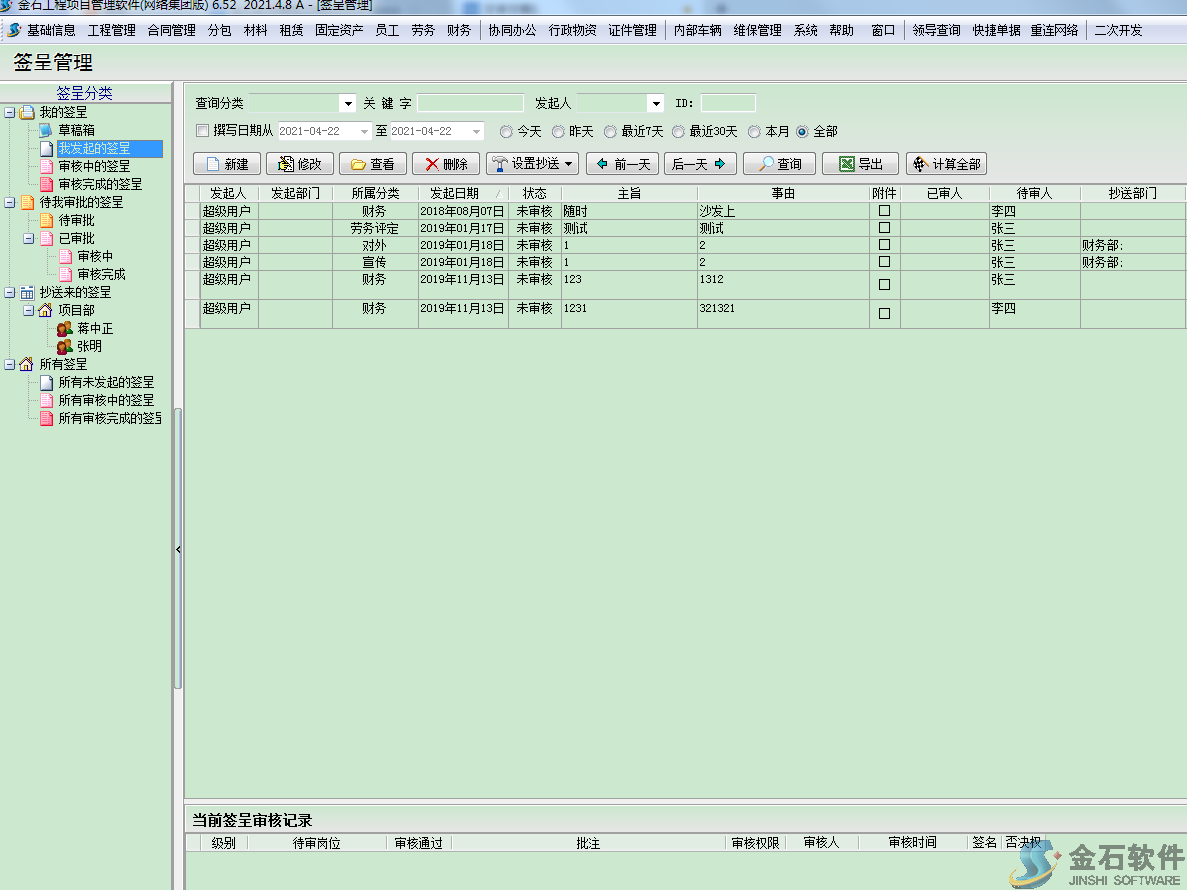Open the 查询分类 dropdown list
This screenshot has width=1187, height=890.
pyautogui.click(x=347, y=103)
